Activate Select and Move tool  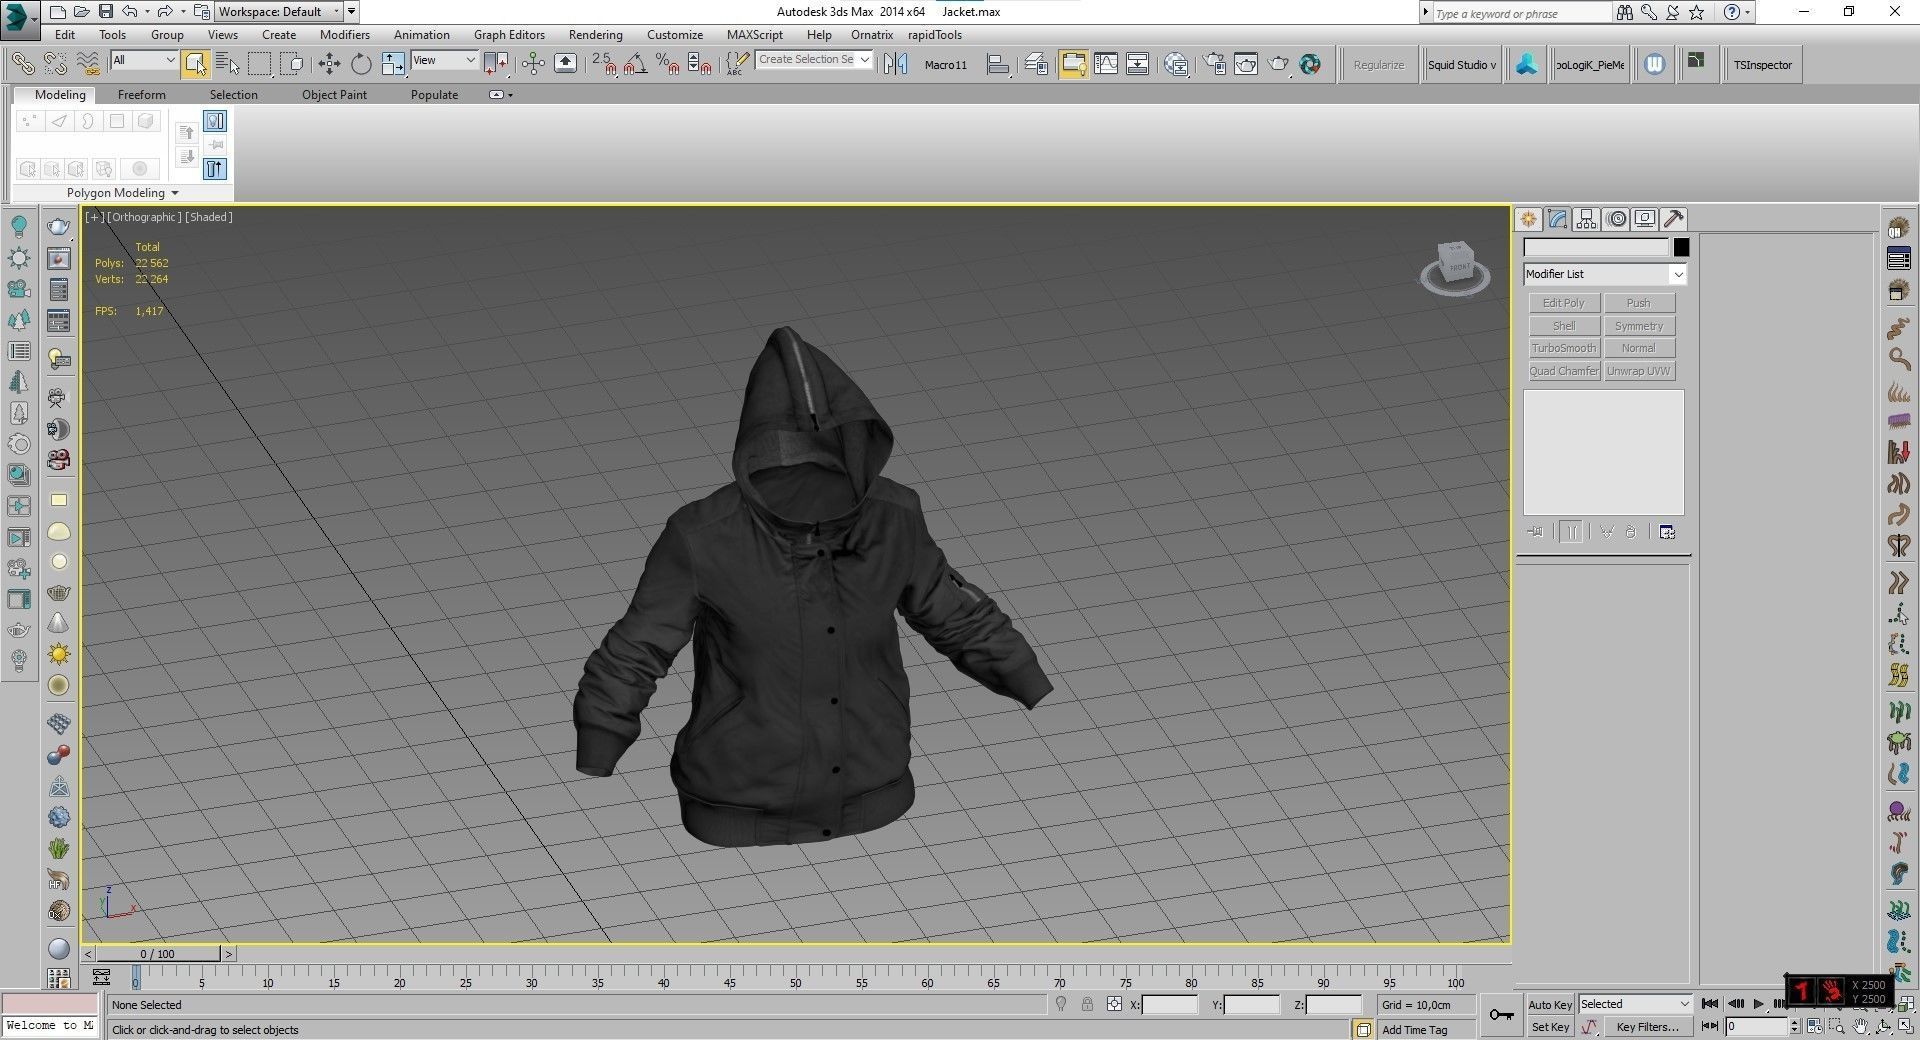tap(329, 64)
